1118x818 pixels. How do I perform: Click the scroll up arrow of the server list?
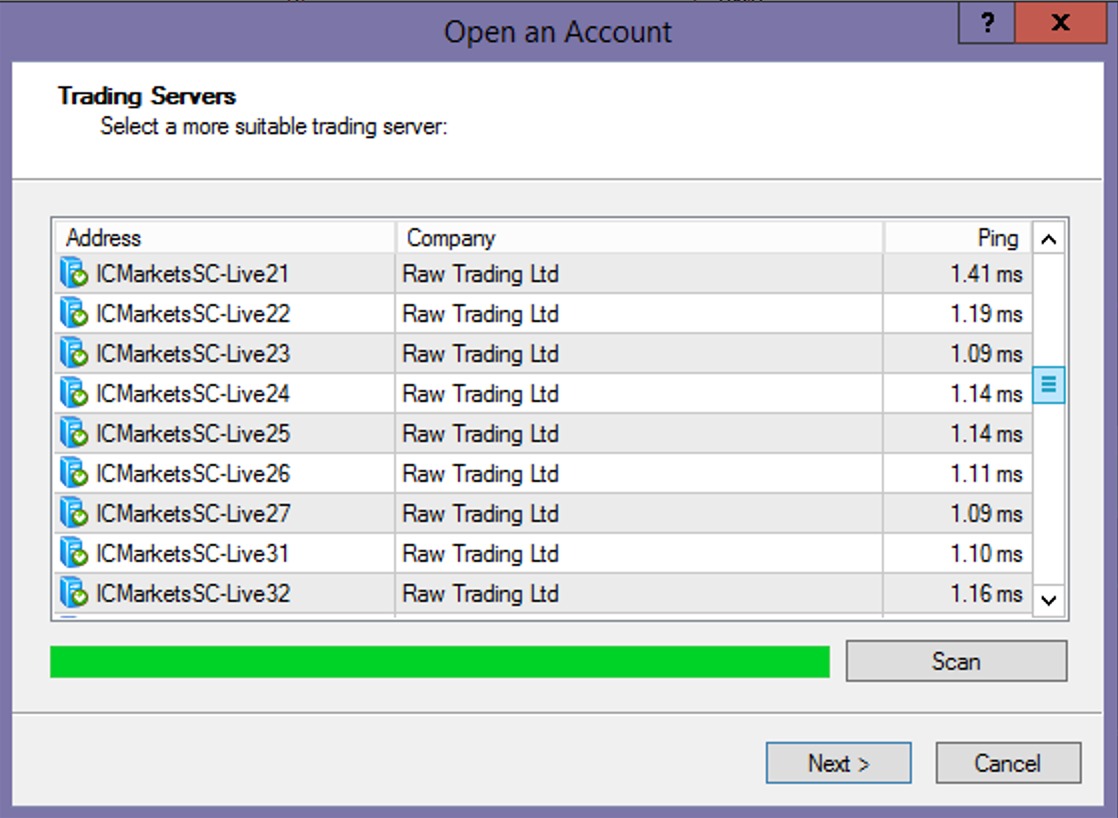pyautogui.click(x=1048, y=239)
